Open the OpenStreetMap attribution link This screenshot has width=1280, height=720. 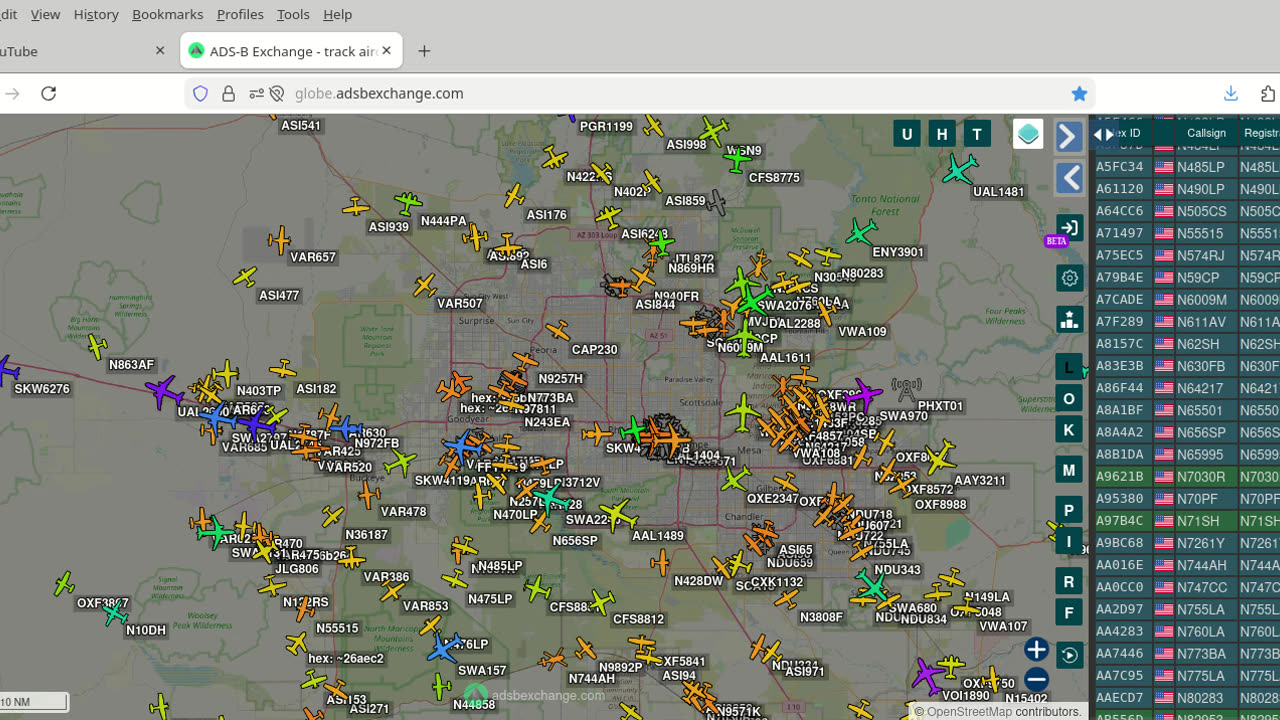point(968,712)
